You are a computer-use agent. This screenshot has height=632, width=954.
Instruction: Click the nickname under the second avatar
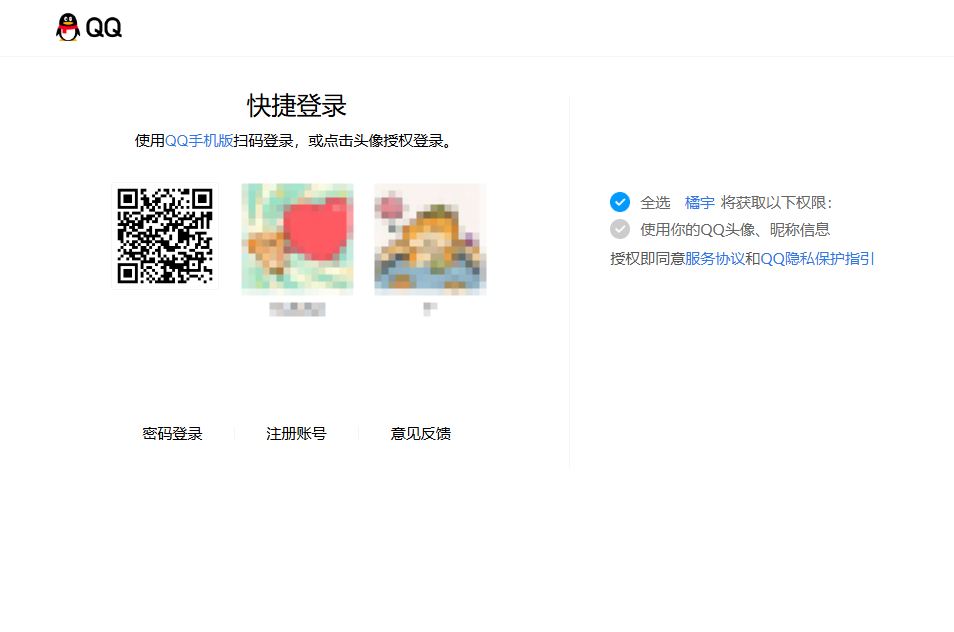pos(429,309)
